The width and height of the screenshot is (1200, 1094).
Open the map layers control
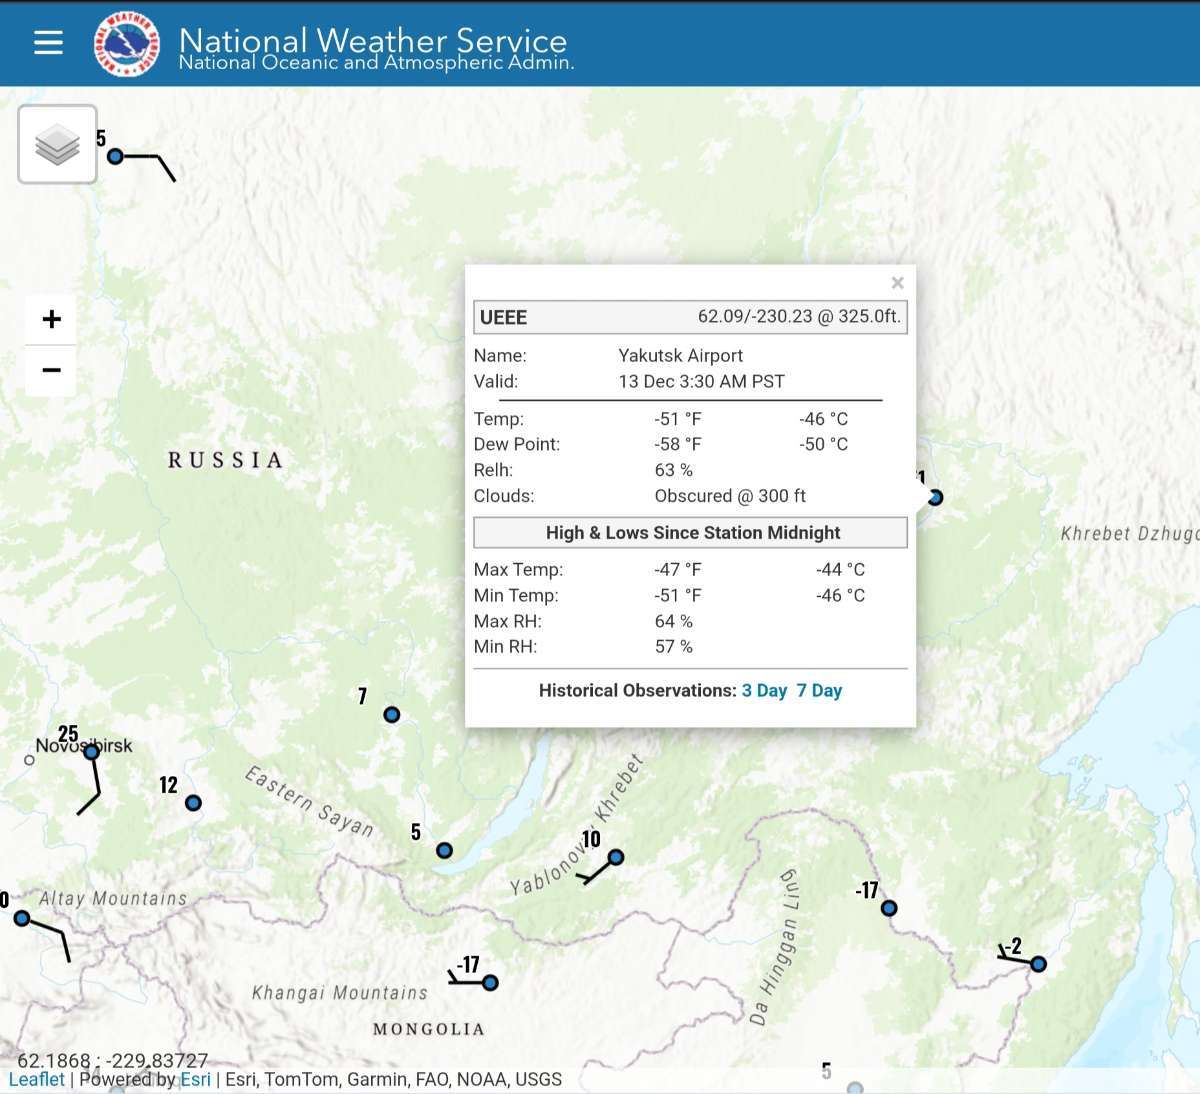(x=57, y=145)
